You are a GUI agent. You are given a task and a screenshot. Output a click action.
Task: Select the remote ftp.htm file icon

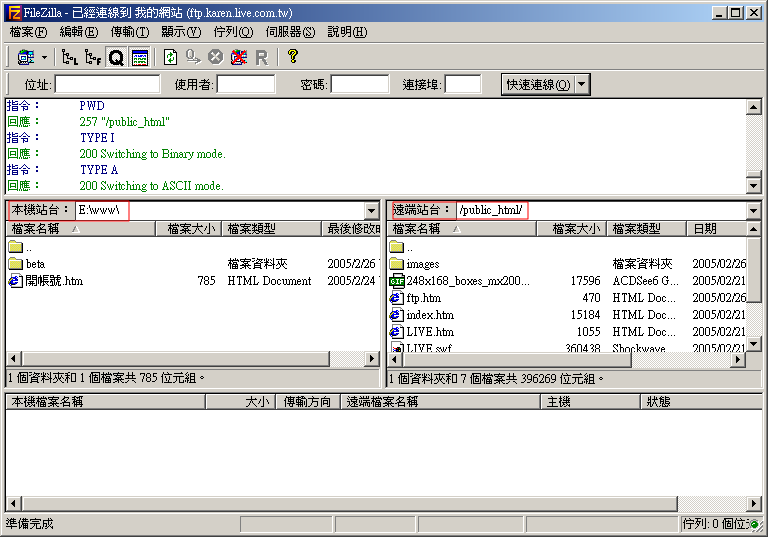pyautogui.click(x=396, y=298)
